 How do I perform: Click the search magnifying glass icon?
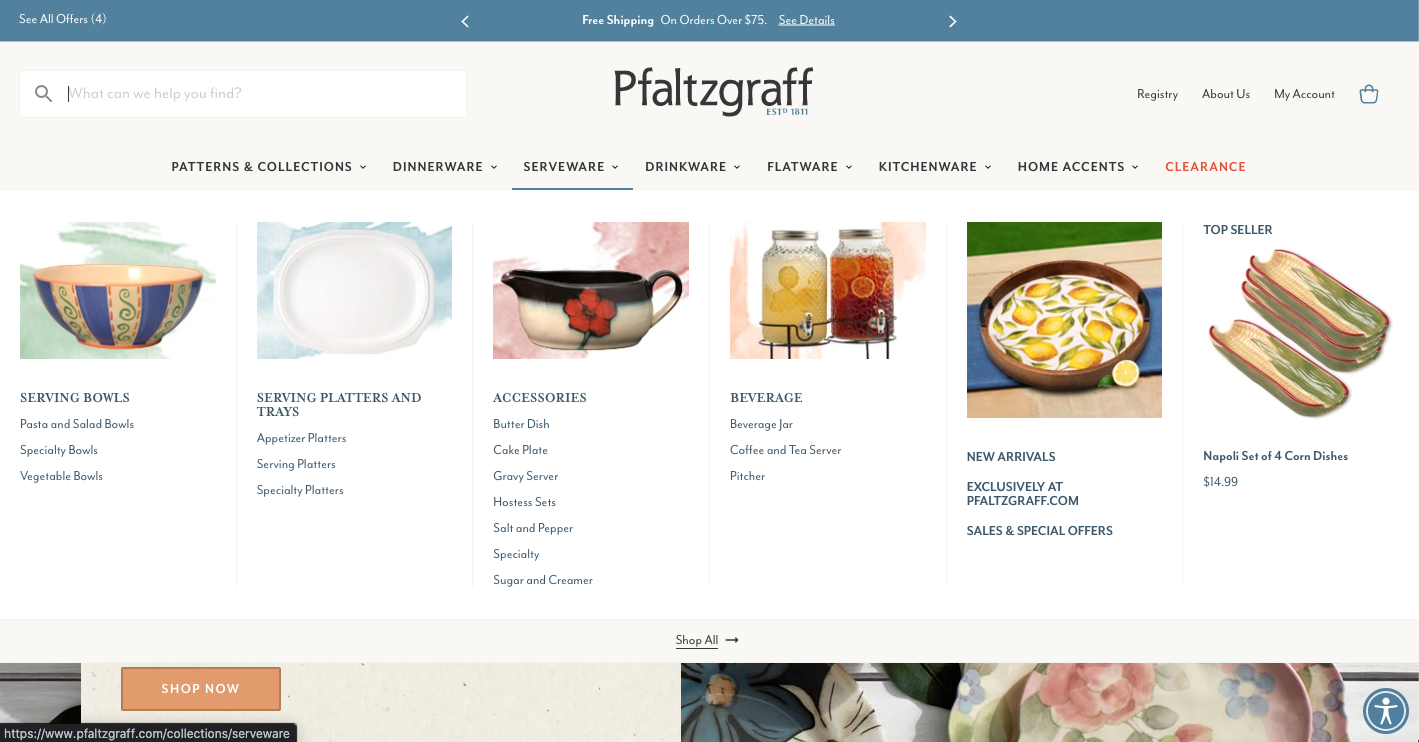coord(43,94)
